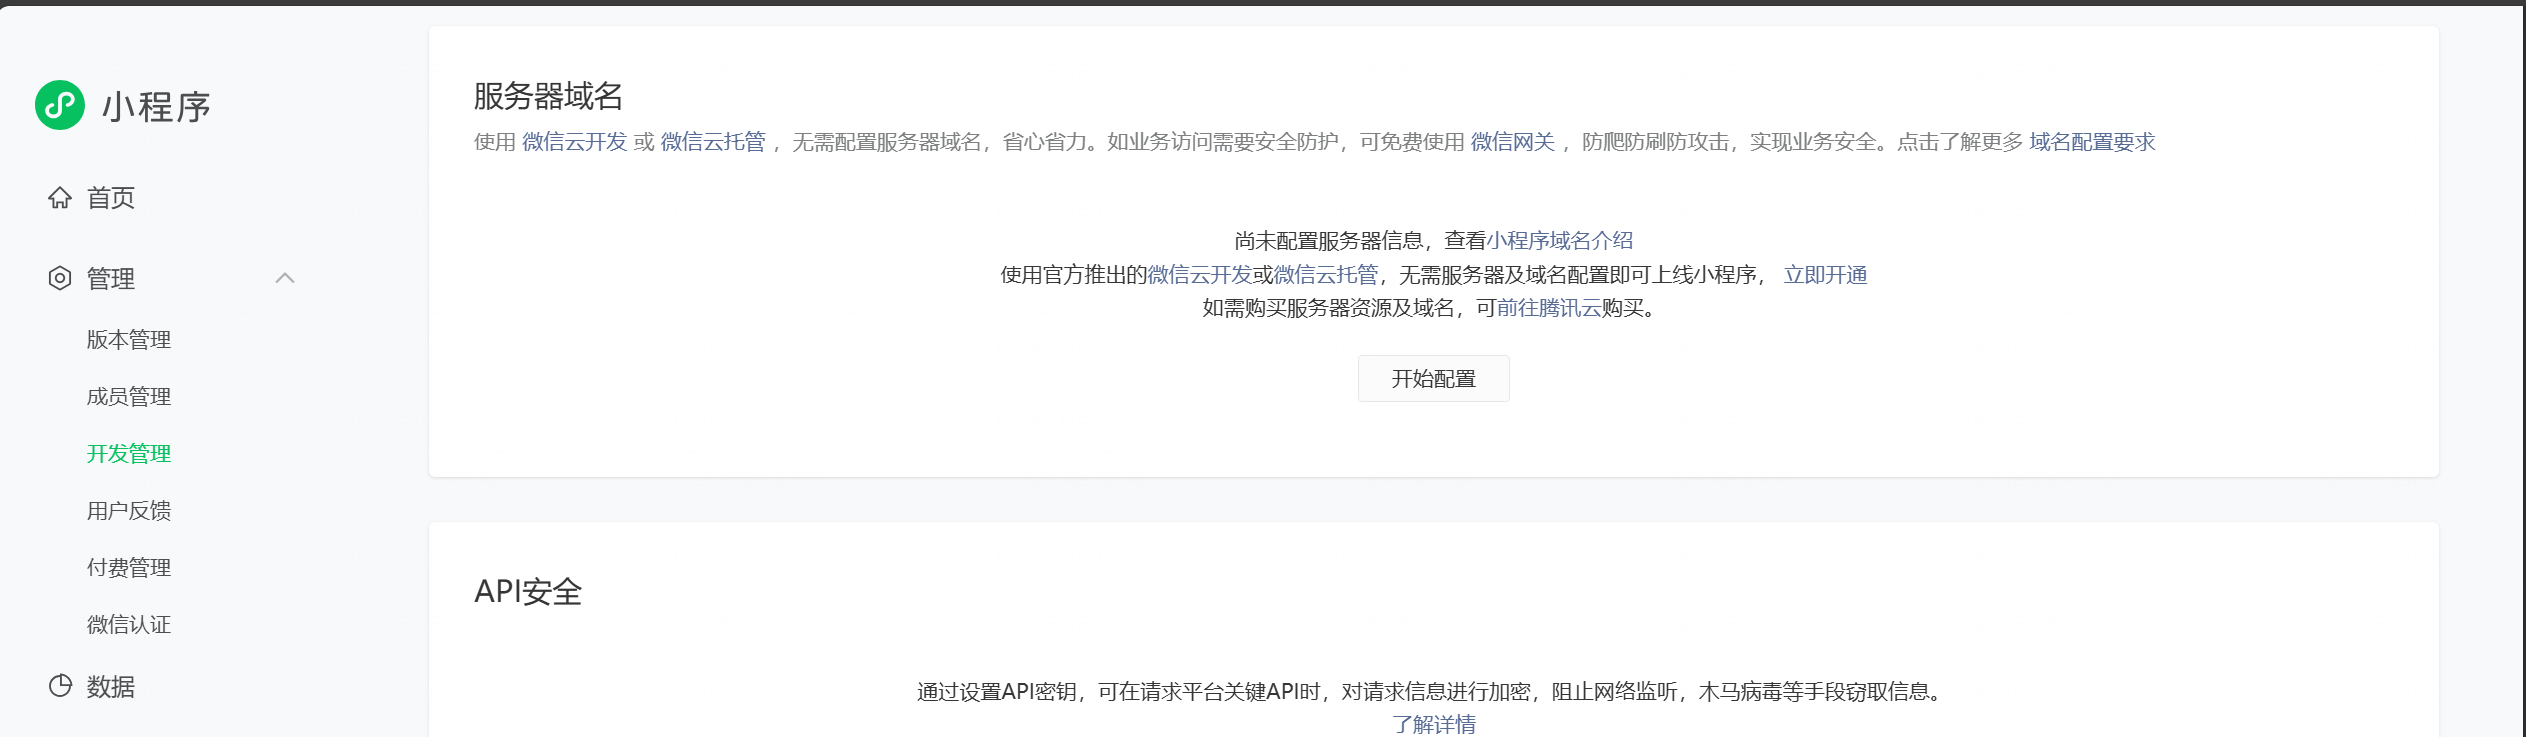
Task: Click 微信云开发 link in the 使用官方推出的 line
Action: click(x=1200, y=275)
